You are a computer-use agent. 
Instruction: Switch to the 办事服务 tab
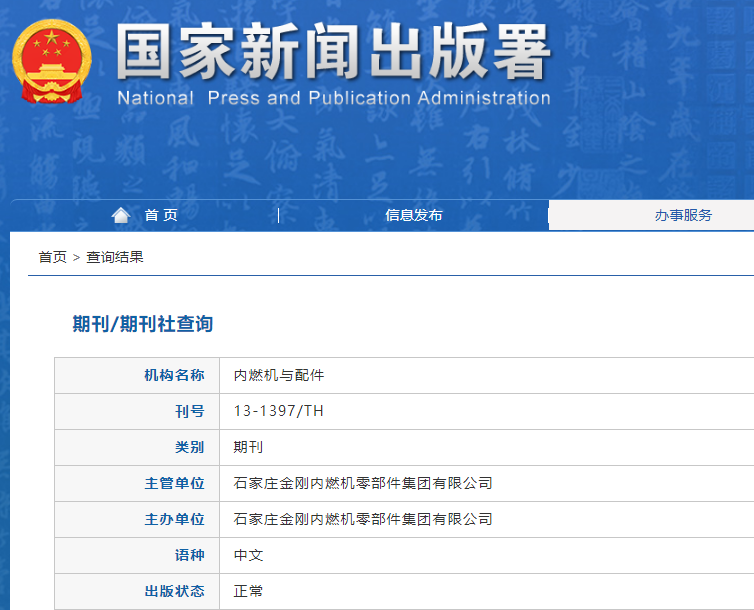(683, 215)
